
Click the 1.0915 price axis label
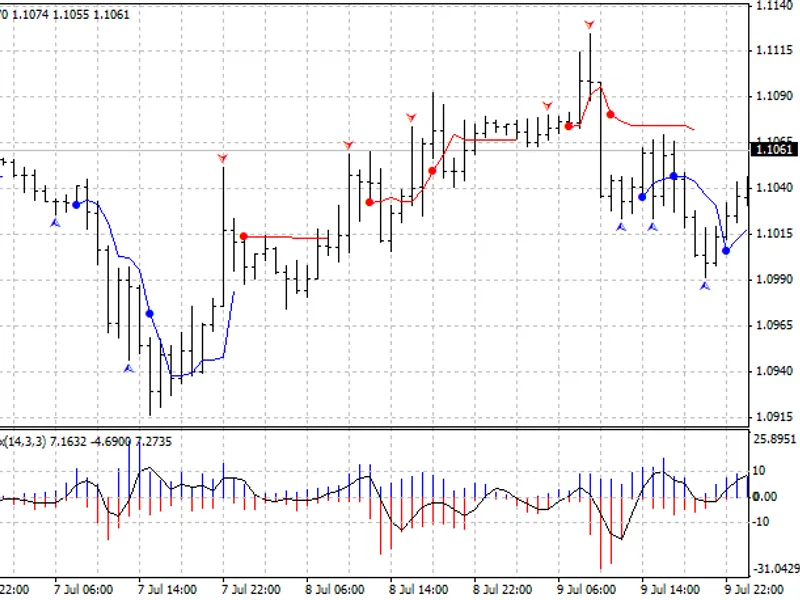[774, 417]
